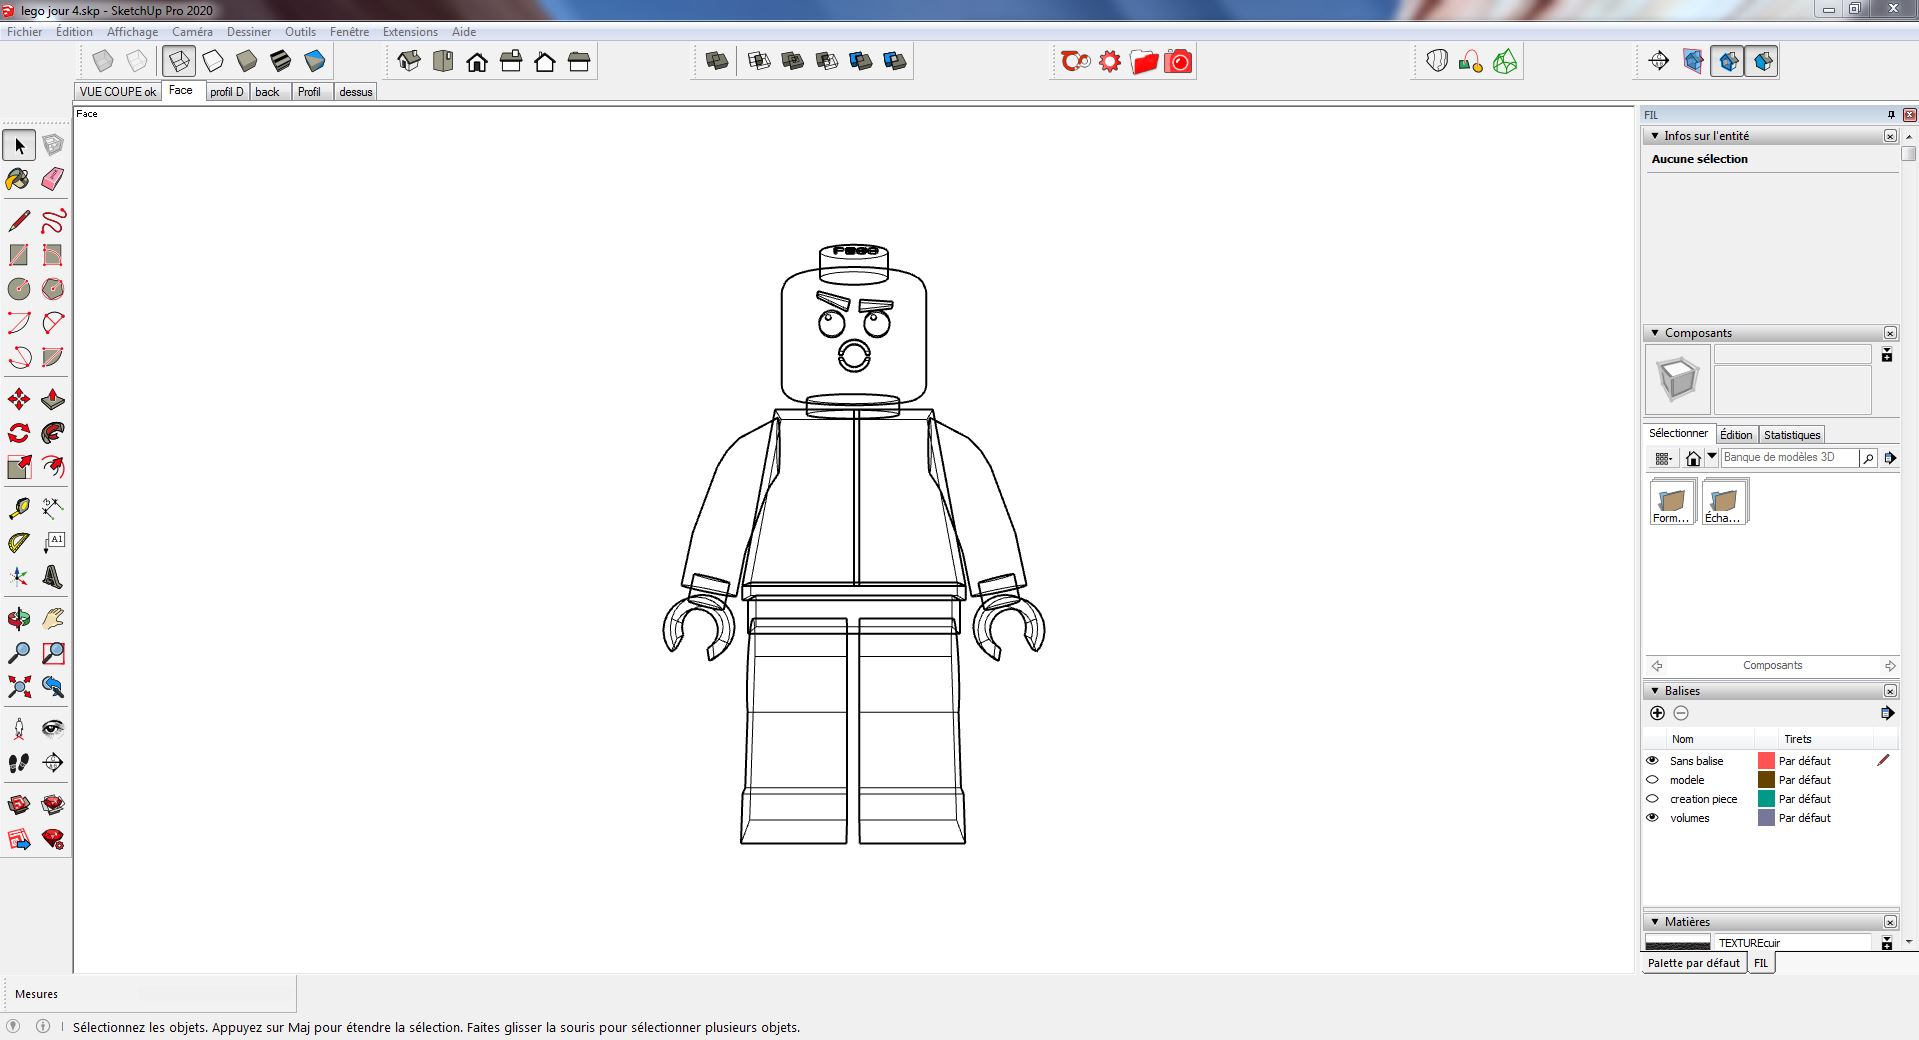The width and height of the screenshot is (1919, 1040).
Task: Select the Line pencil tool
Action: pyautogui.click(x=19, y=221)
